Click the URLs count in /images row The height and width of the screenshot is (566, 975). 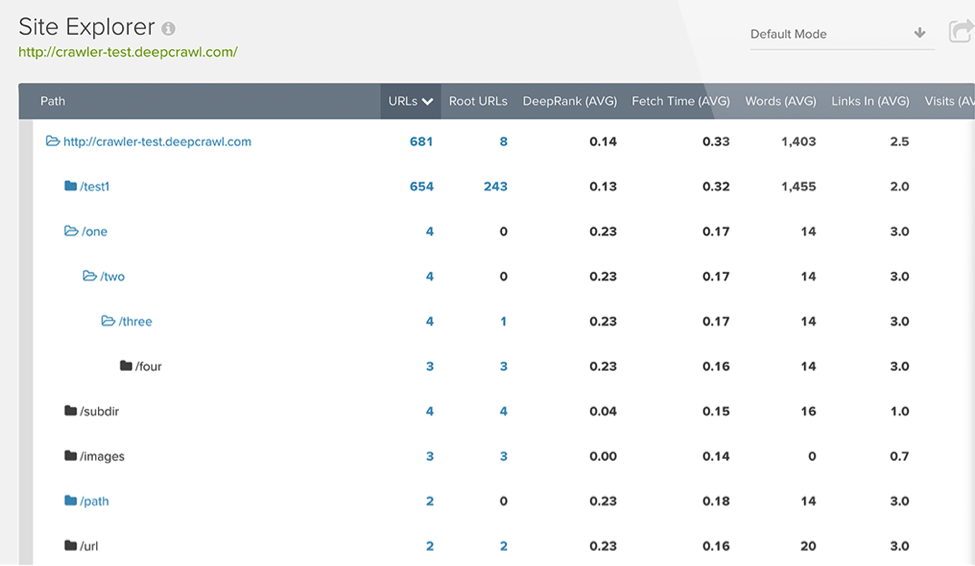430,457
